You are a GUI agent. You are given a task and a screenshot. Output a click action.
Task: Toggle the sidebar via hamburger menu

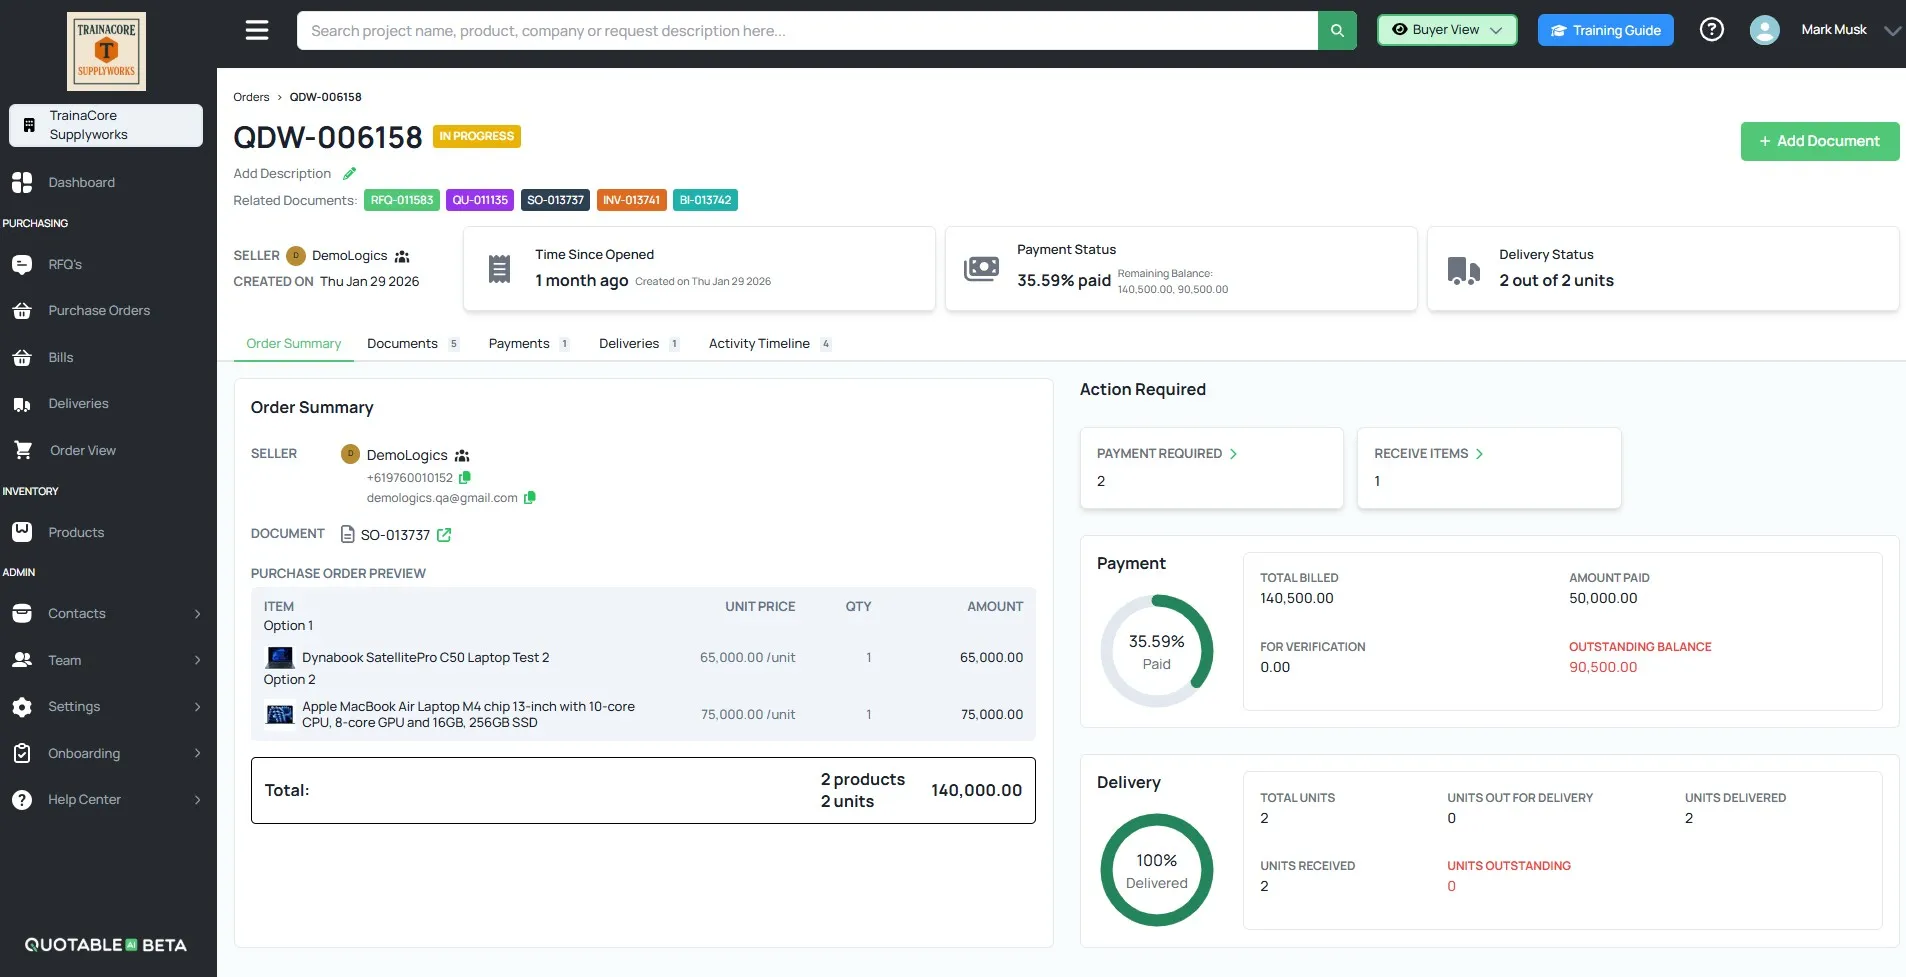coord(256,29)
